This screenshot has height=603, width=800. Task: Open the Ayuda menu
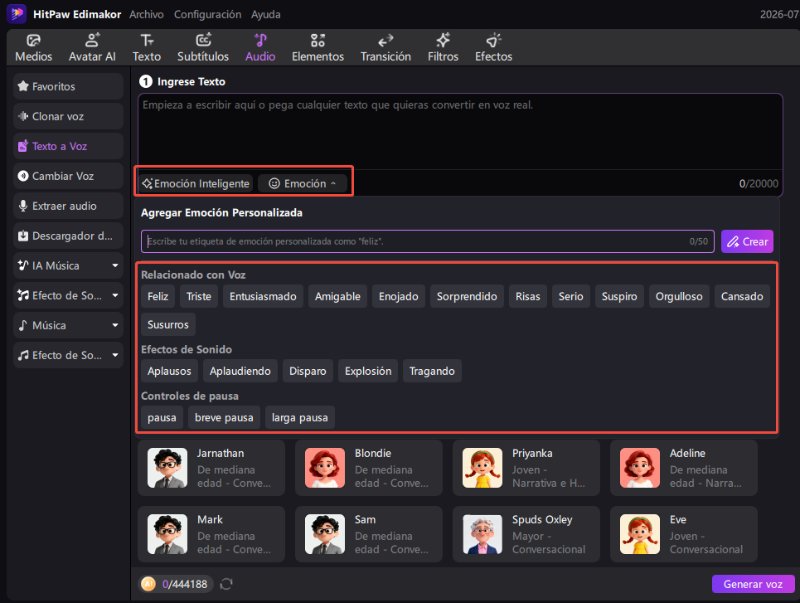(266, 14)
